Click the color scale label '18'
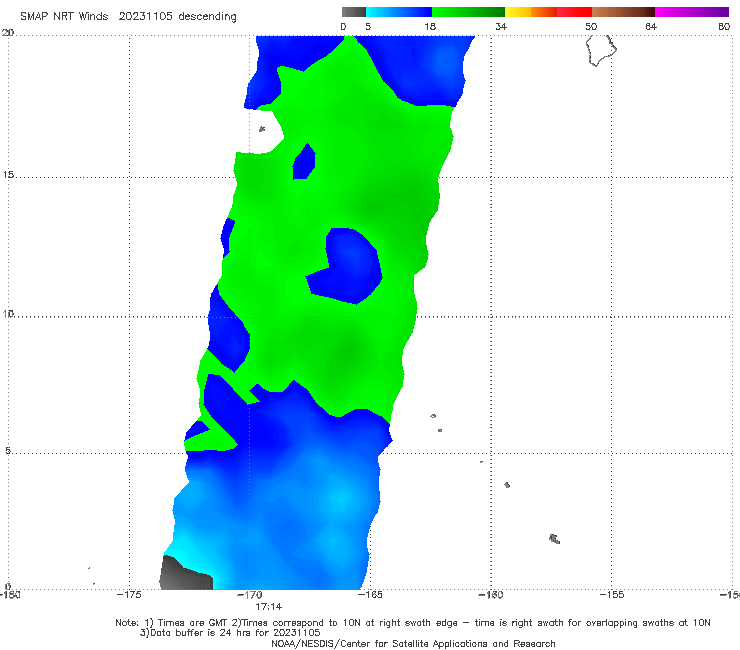The width and height of the screenshot is (740, 650). tap(430, 26)
